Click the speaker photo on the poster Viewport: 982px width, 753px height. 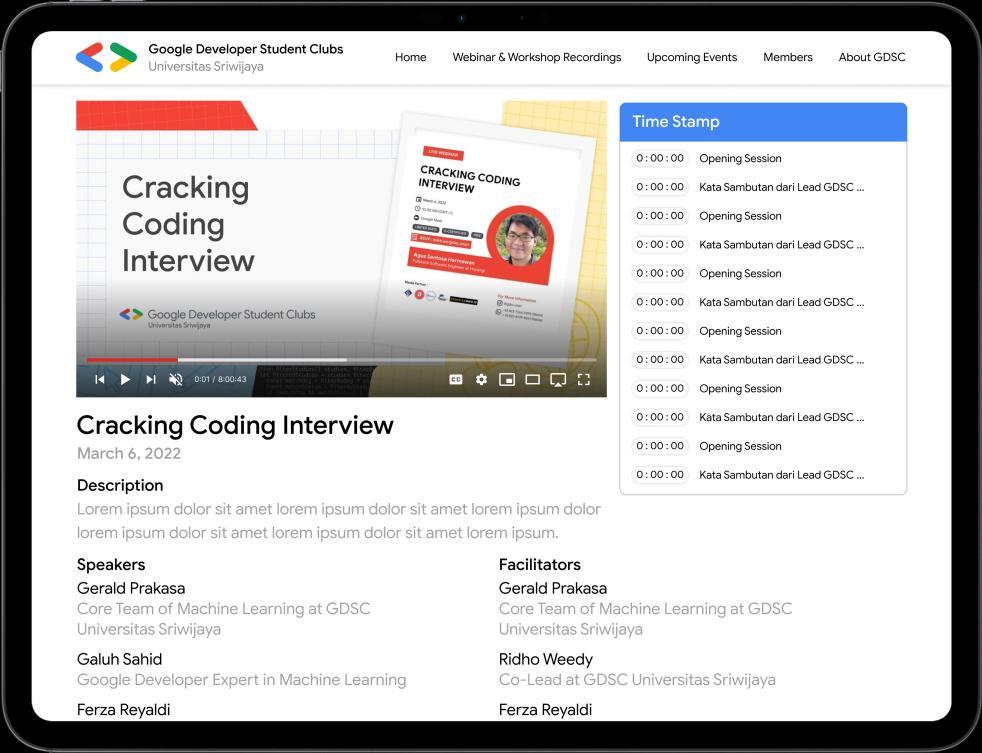click(522, 239)
